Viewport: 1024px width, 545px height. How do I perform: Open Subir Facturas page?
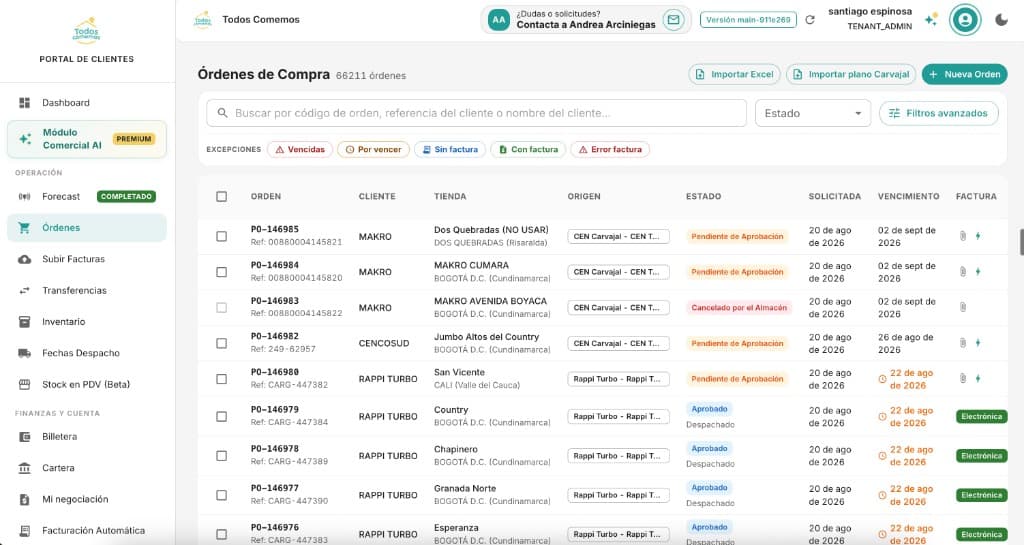point(87,259)
